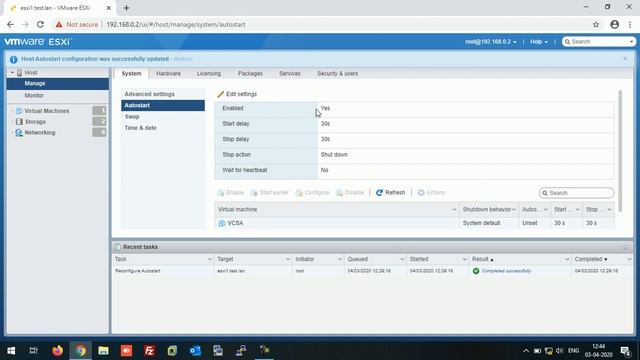The image size is (640, 360).
Task: Open Networking in navigator
Action: pos(40,133)
